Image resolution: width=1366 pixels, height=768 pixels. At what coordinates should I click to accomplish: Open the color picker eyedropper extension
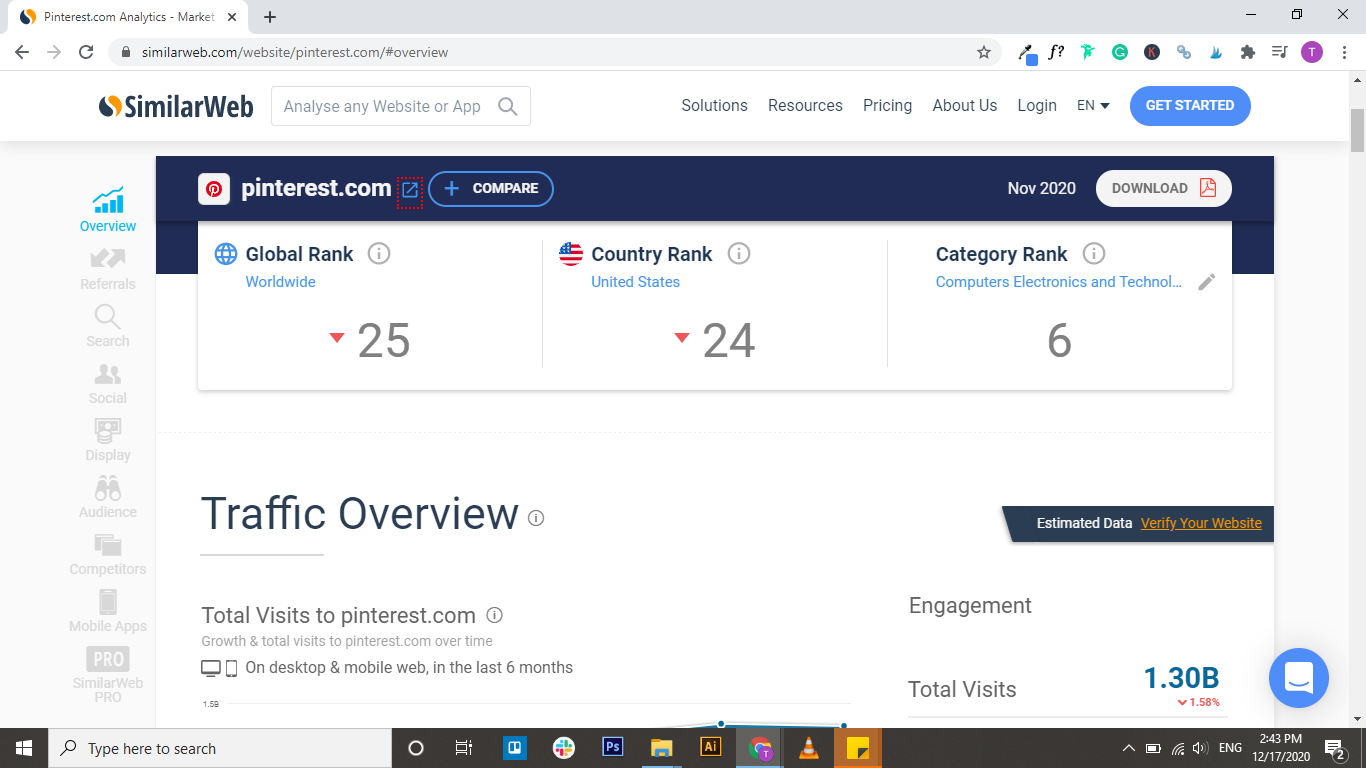pos(1027,52)
